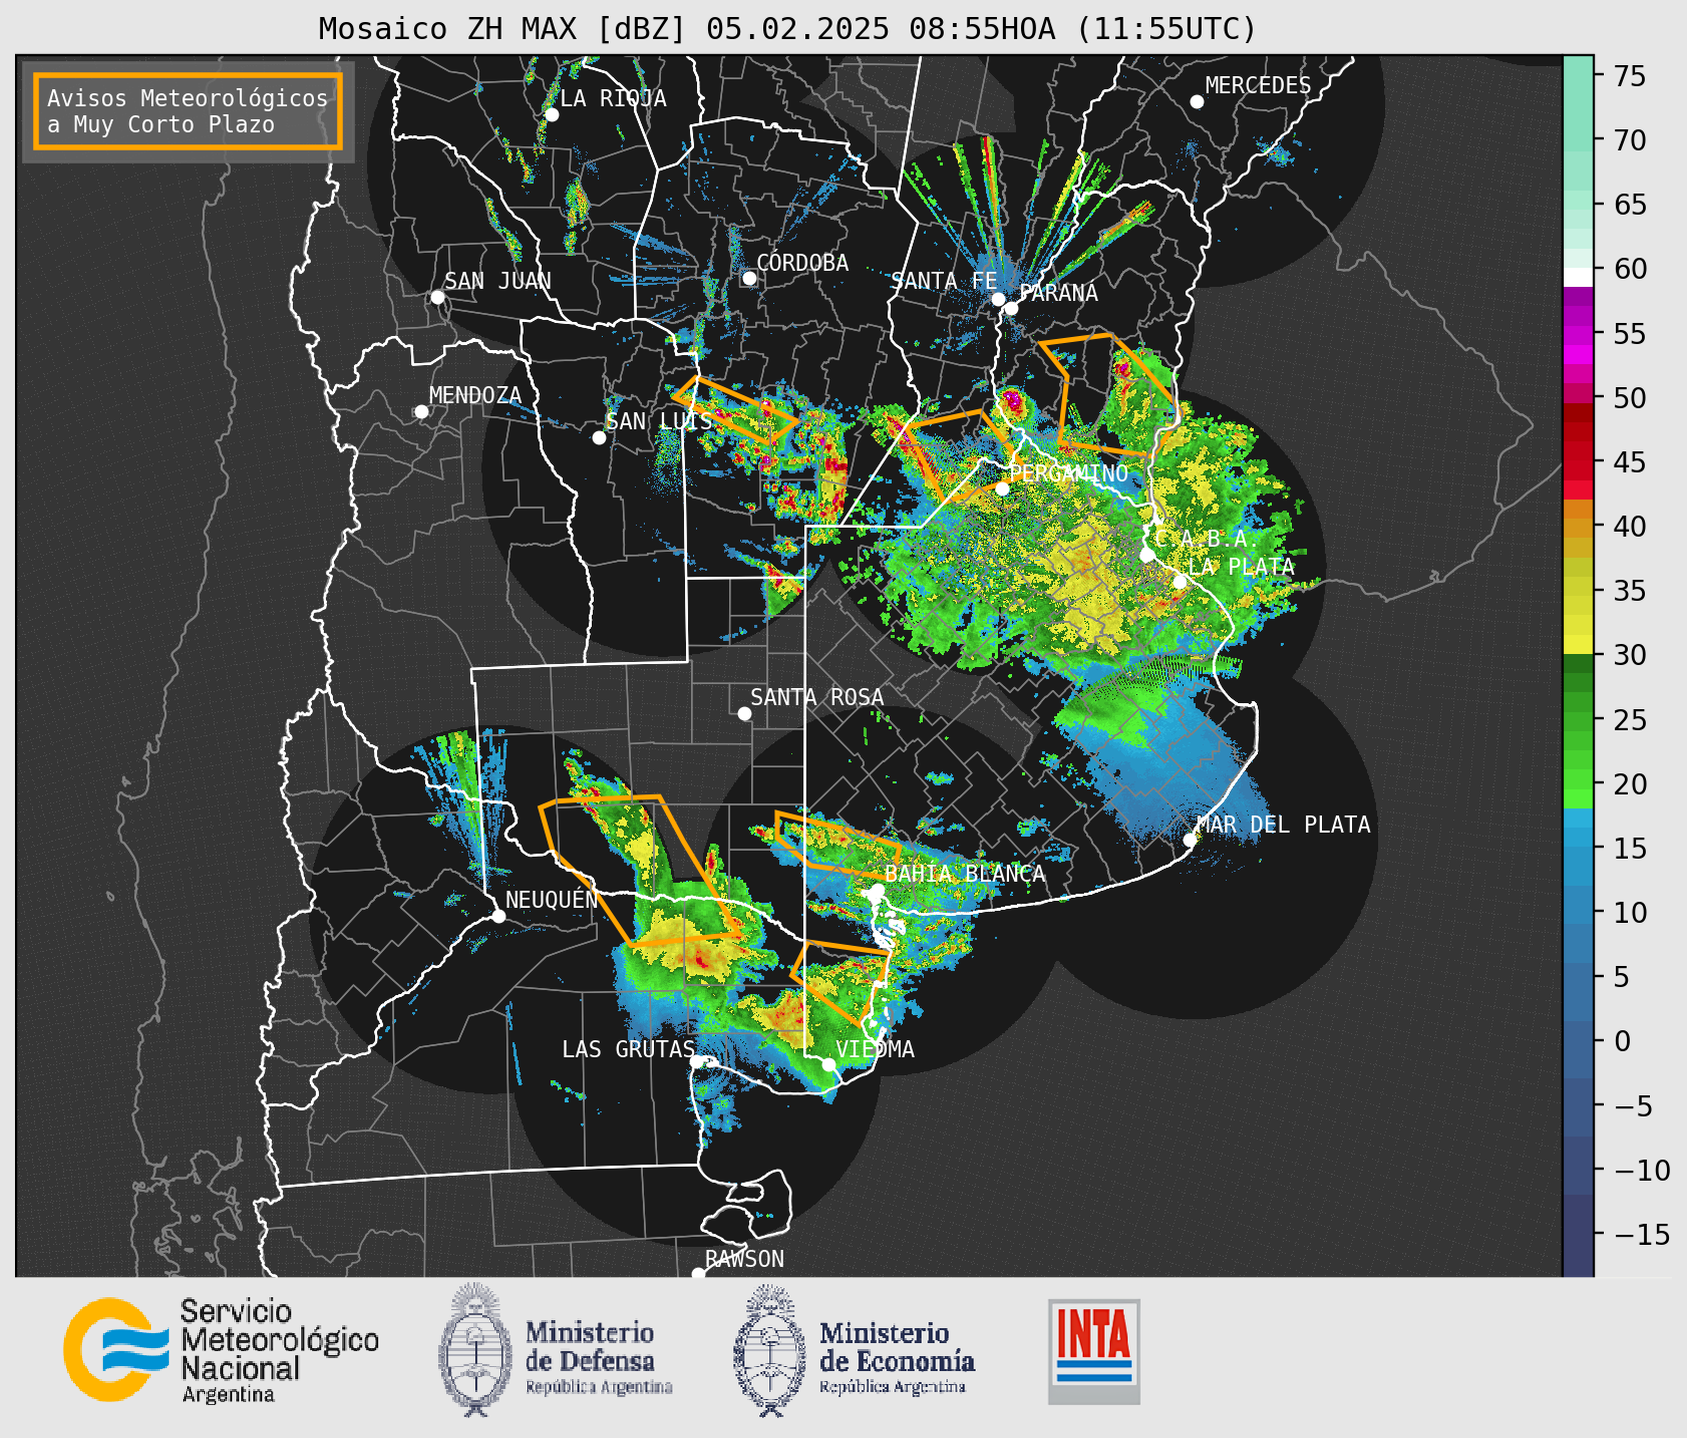Click the magenta 55 dBZ band on color scale

pos(1578,333)
